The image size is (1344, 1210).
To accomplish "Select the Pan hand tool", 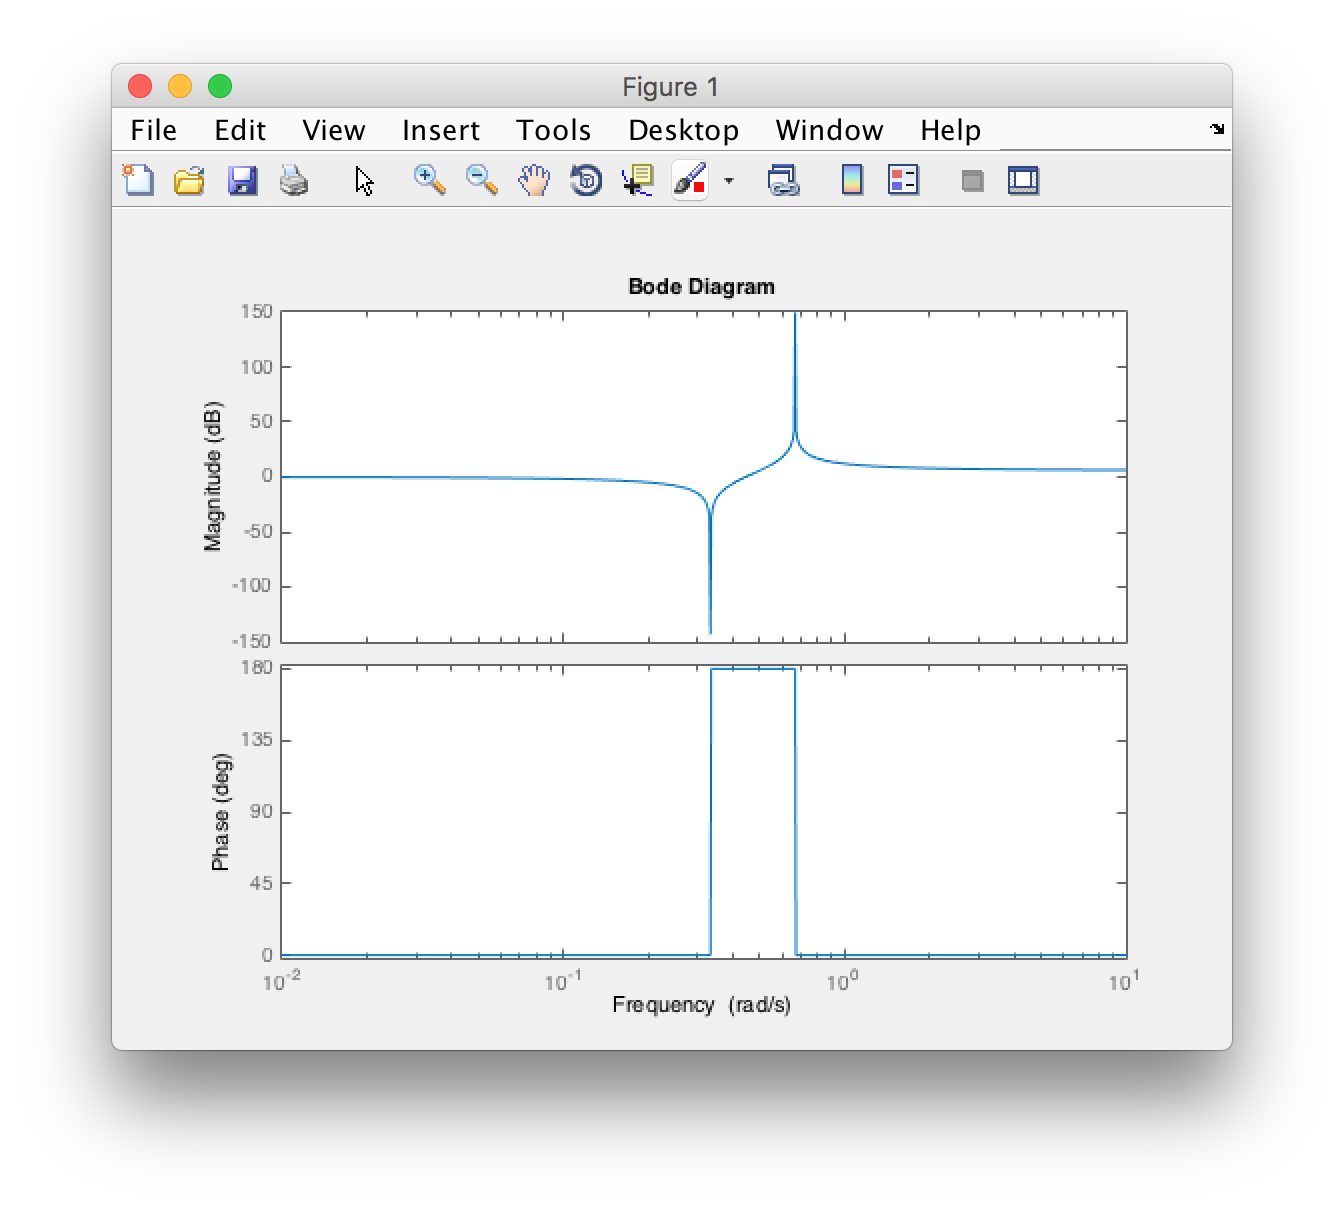I will coord(534,180).
